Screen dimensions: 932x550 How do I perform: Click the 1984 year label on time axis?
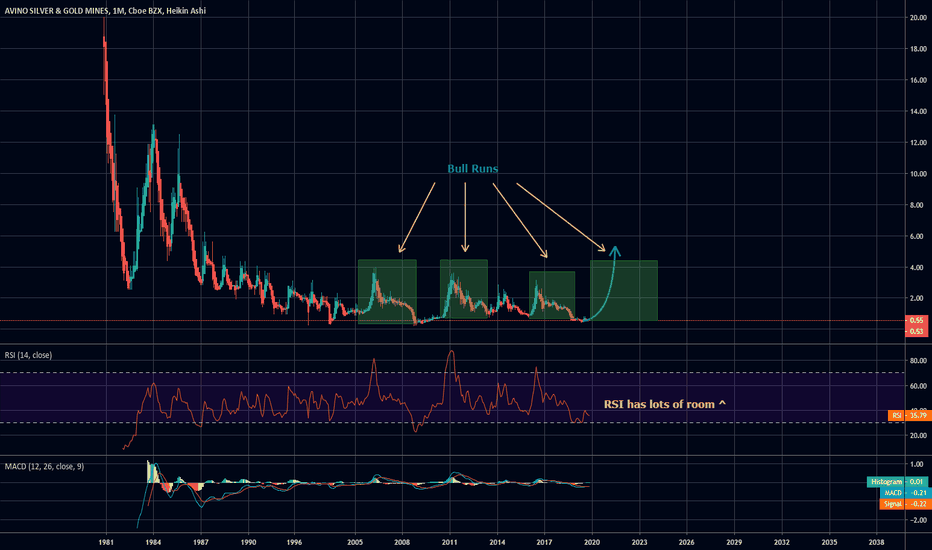click(153, 542)
